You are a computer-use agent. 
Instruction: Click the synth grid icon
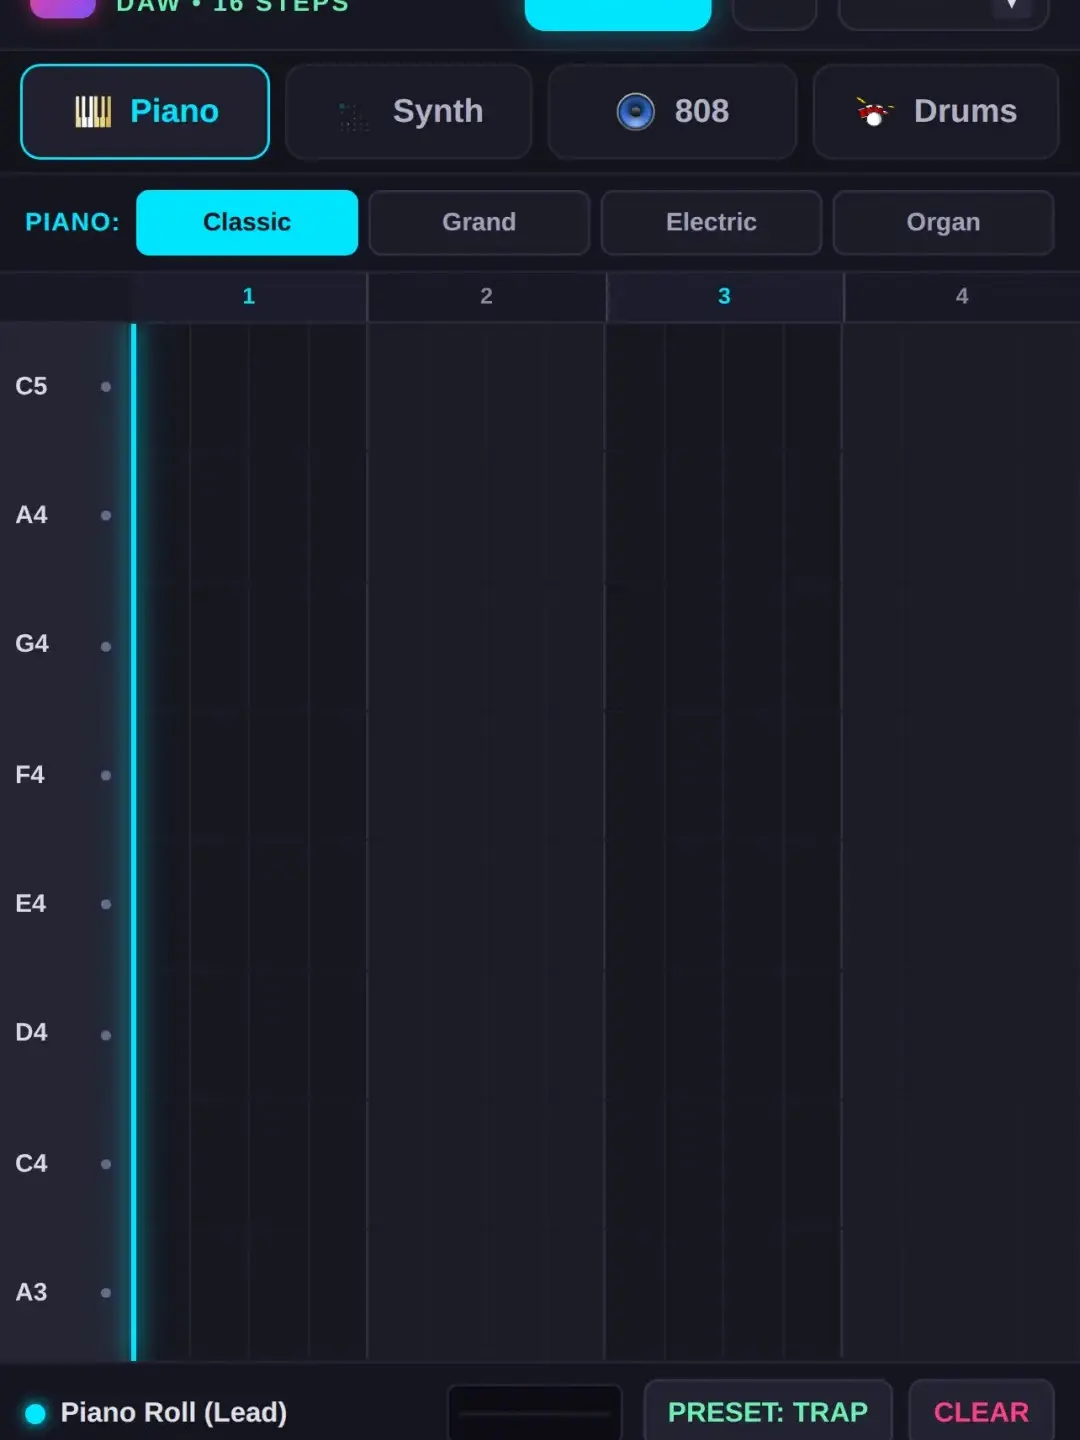click(353, 116)
